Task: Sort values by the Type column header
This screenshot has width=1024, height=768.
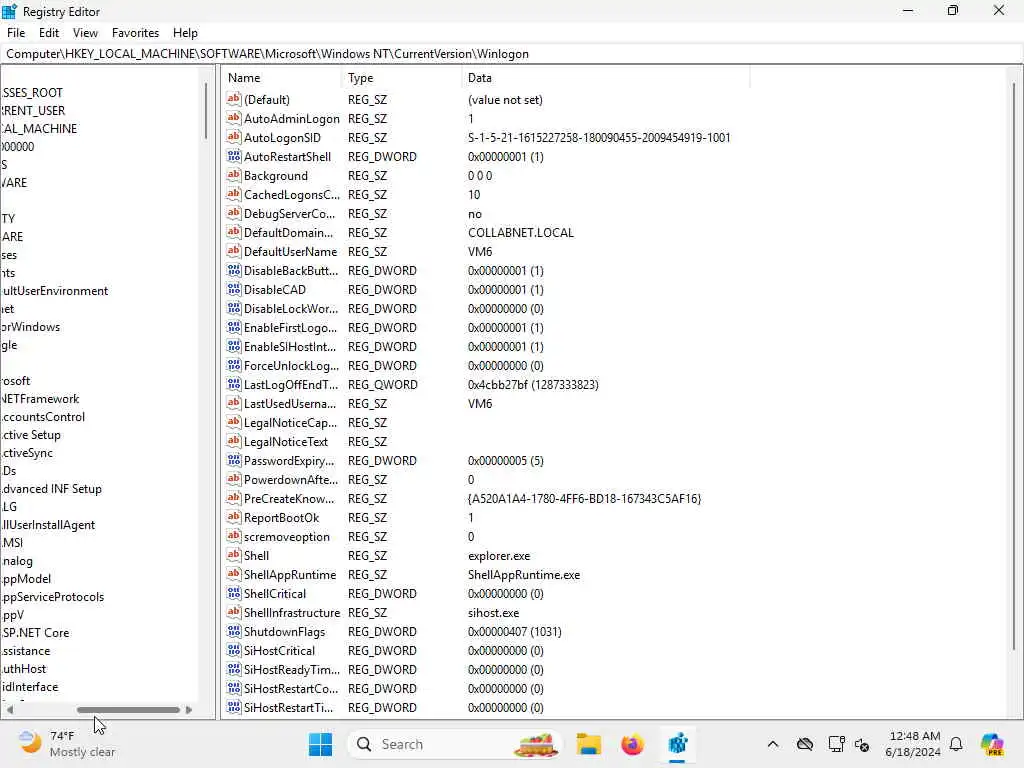Action: [x=402, y=78]
